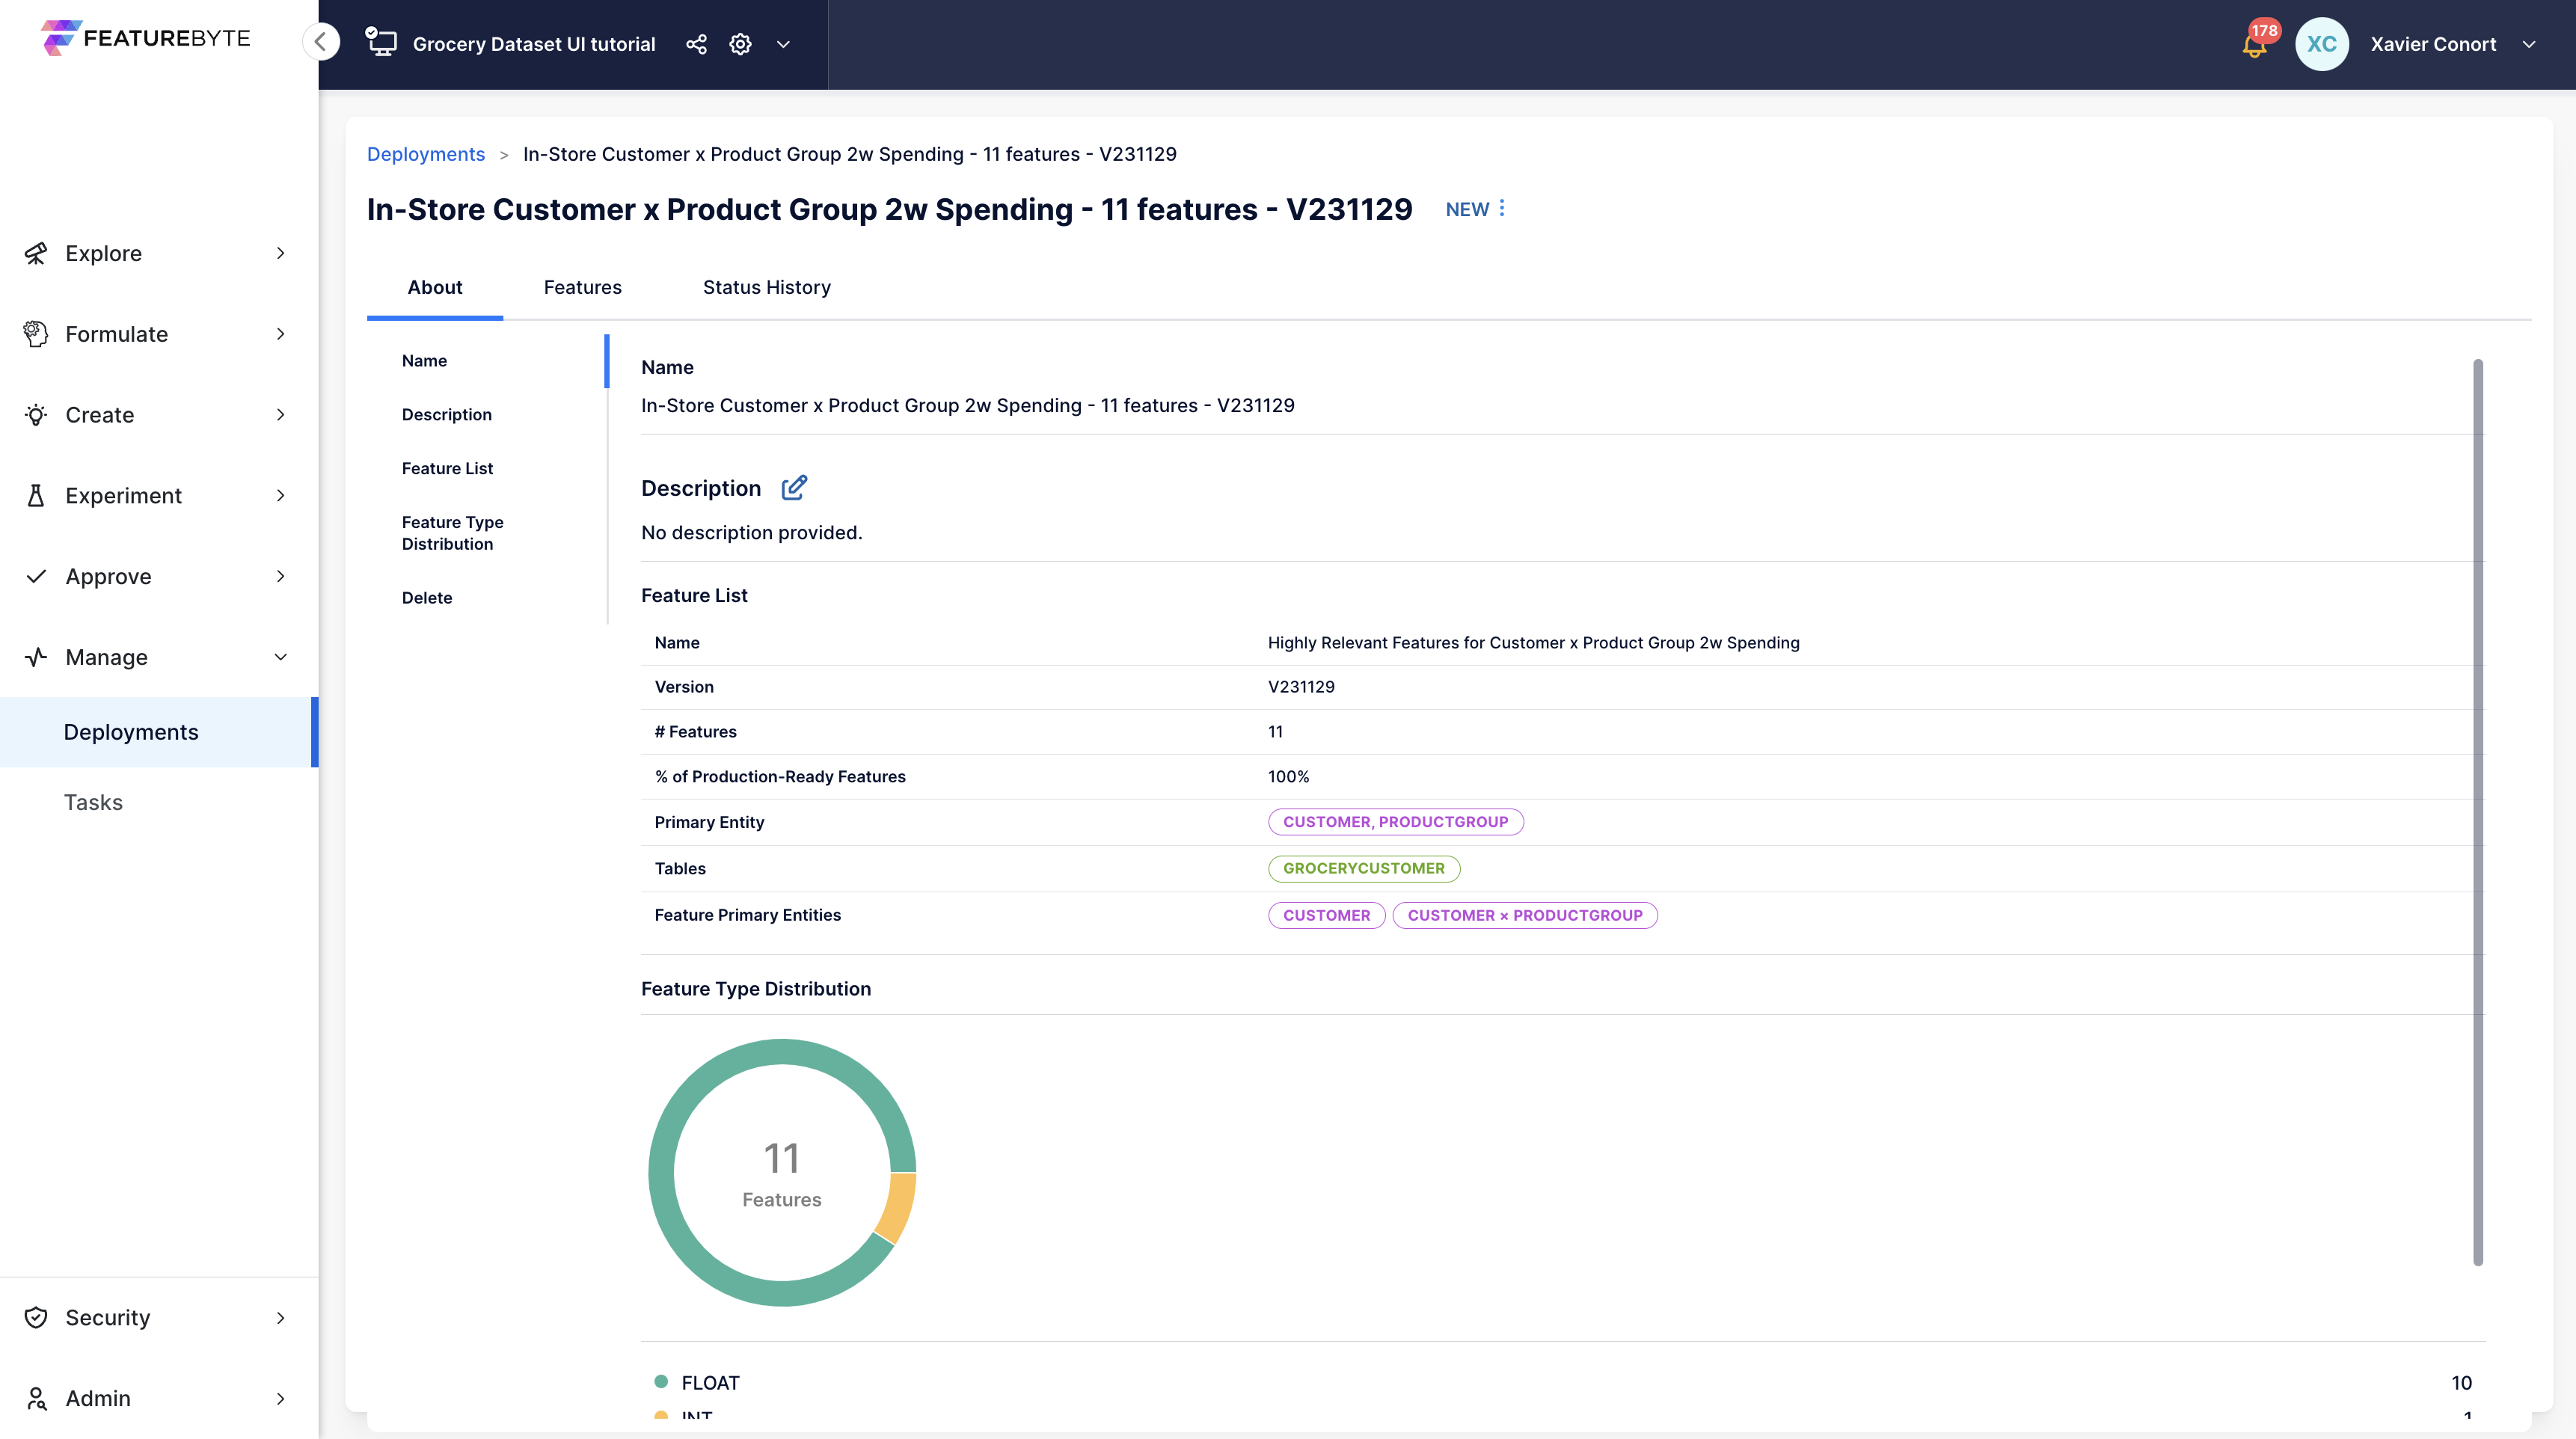Collapse the Manage menu chevron
The image size is (2576, 1439).
click(281, 657)
